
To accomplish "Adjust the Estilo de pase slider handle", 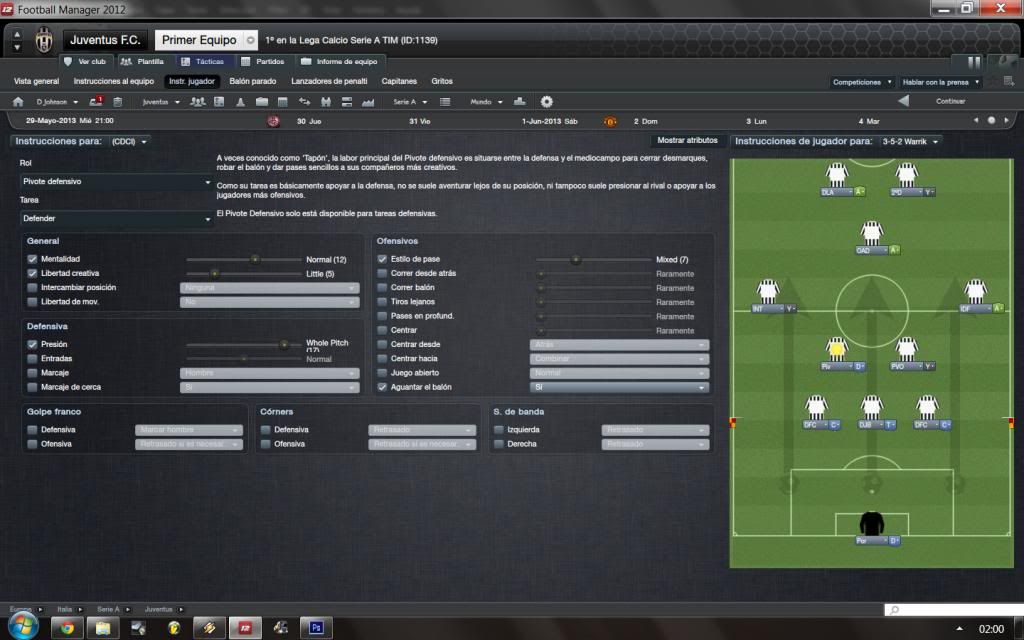I will coord(575,260).
